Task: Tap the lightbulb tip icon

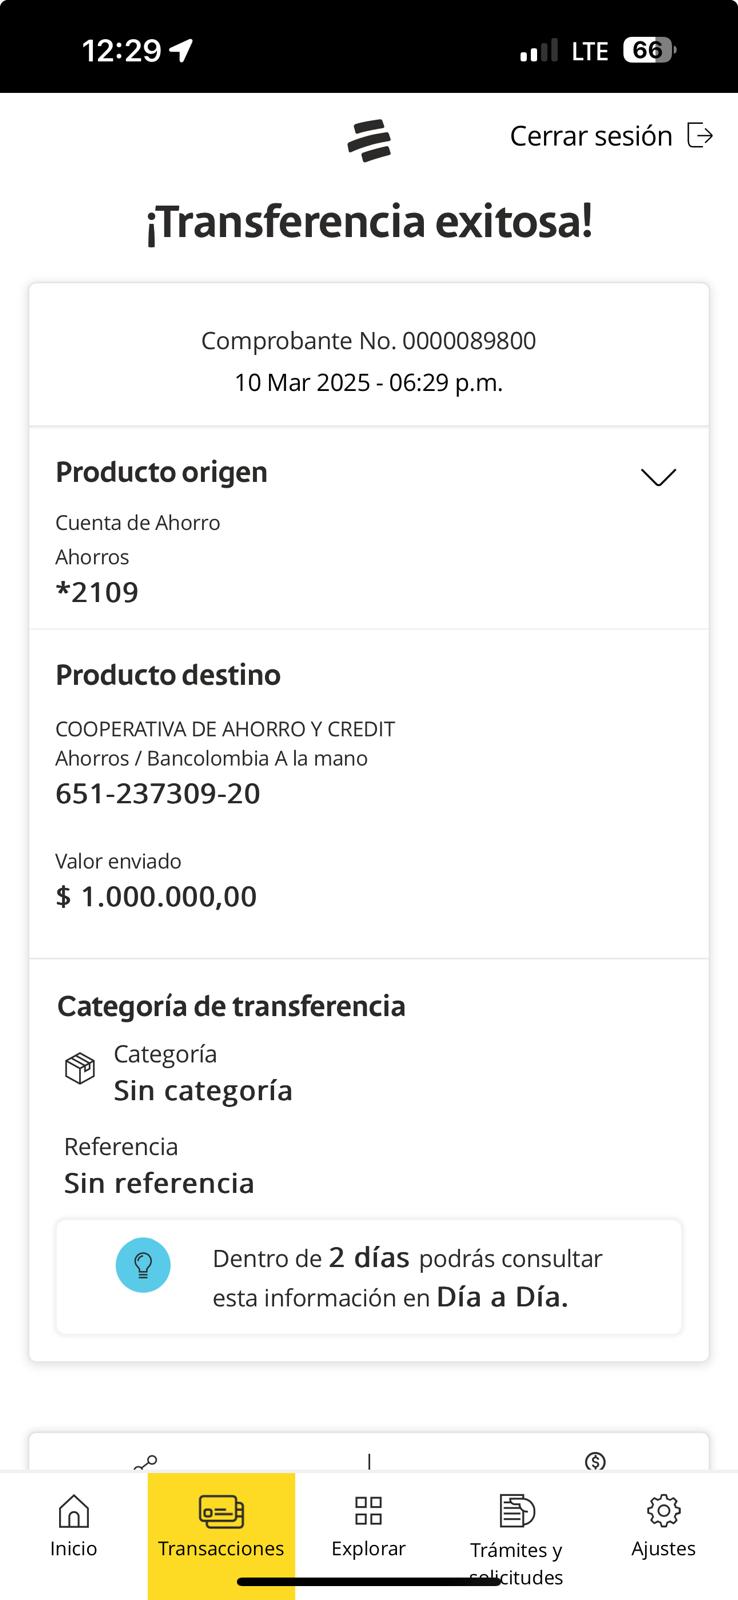Action: (x=143, y=1265)
